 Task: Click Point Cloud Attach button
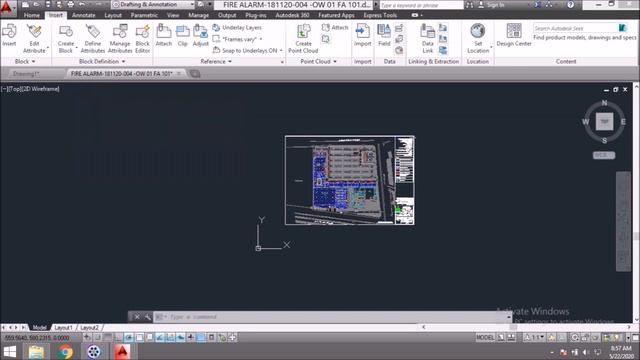[335, 27]
